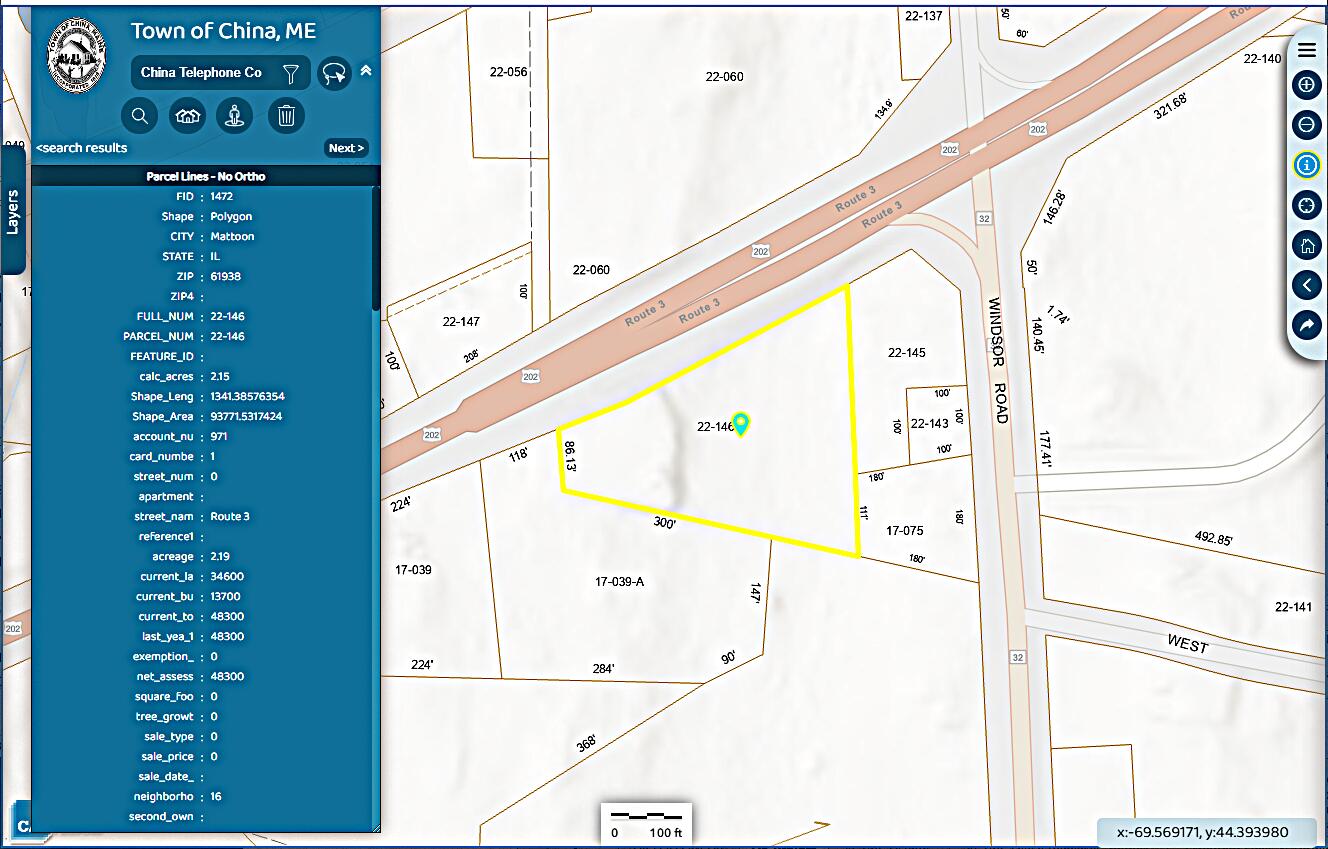This screenshot has height=849, width=1328.
Task: Toggle the highlighted identify info tool
Action: 1306,165
